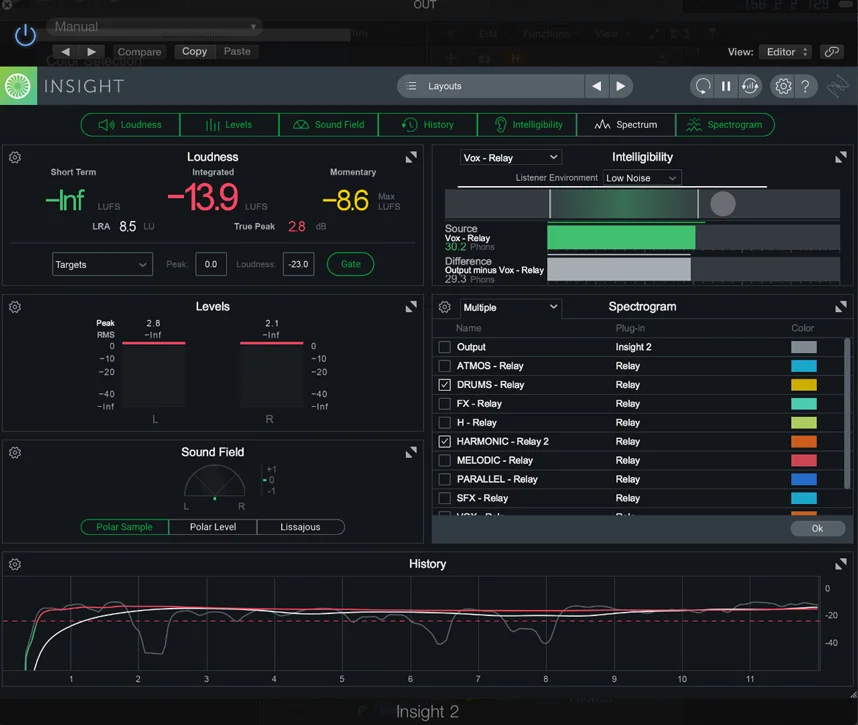Open Spectrogram panel settings gear
The height and width of the screenshot is (725, 858).
point(444,307)
